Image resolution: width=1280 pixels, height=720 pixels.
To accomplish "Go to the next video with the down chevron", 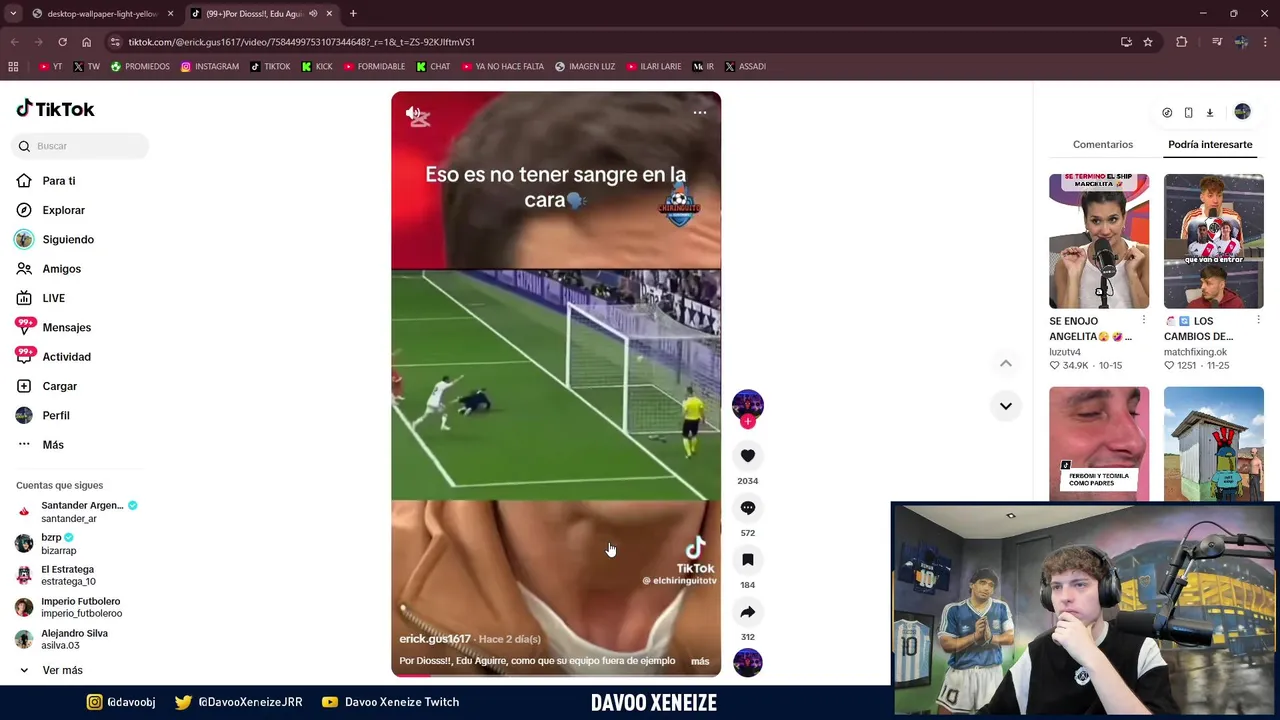I will pyautogui.click(x=1006, y=406).
